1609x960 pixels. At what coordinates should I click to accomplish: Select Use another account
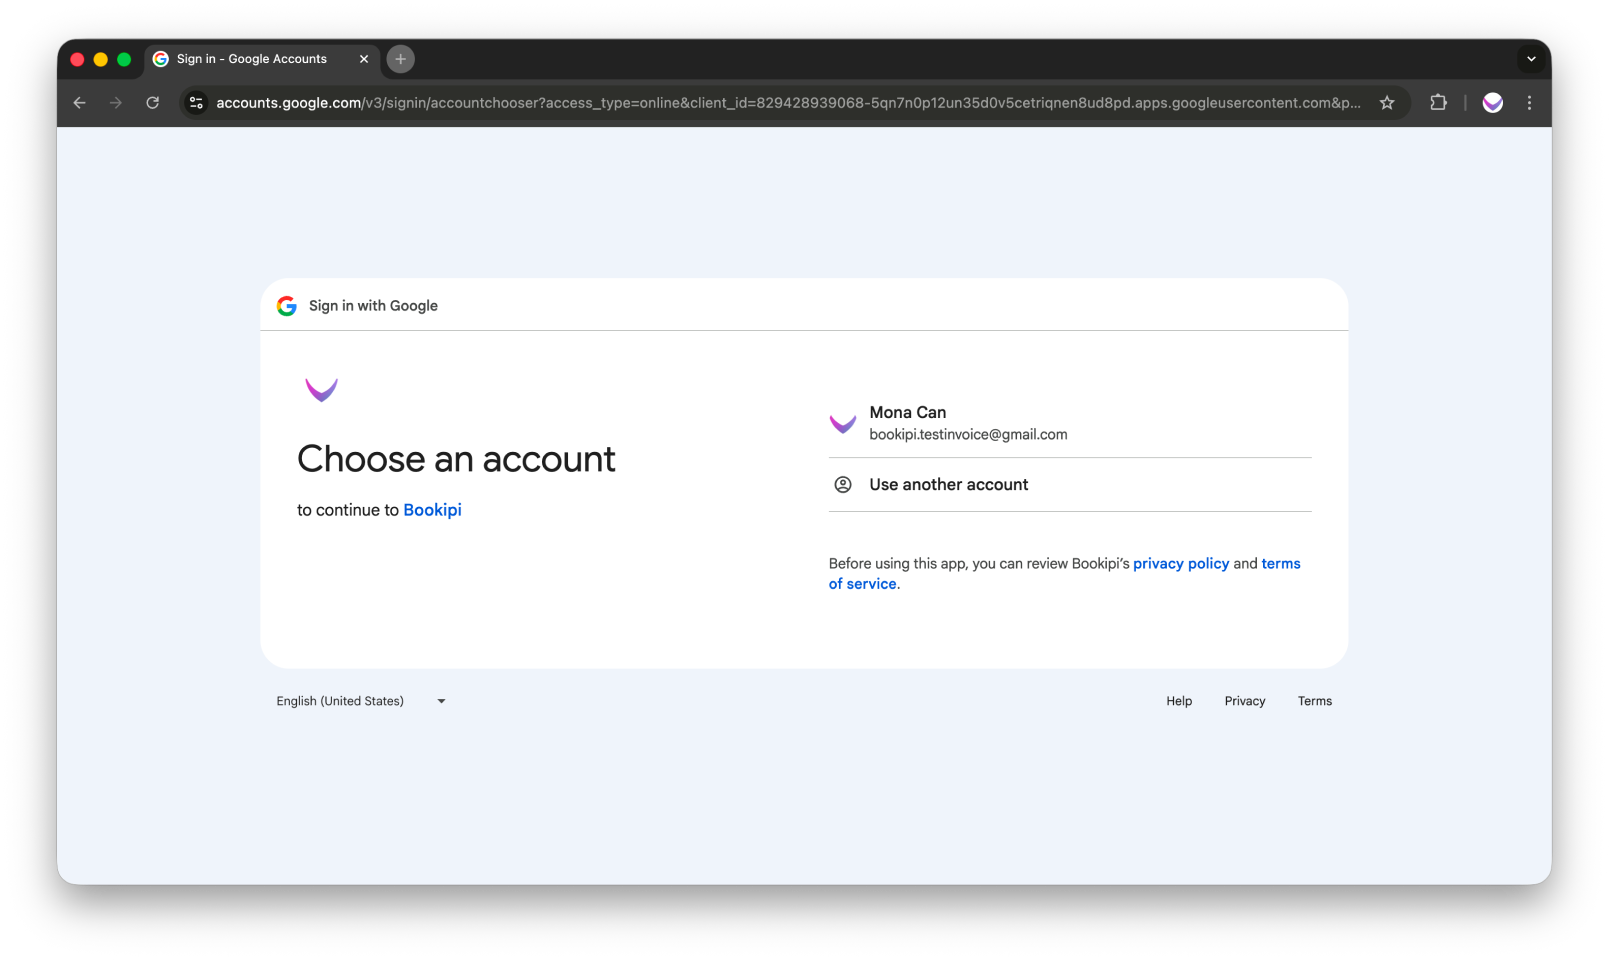[x=948, y=484]
